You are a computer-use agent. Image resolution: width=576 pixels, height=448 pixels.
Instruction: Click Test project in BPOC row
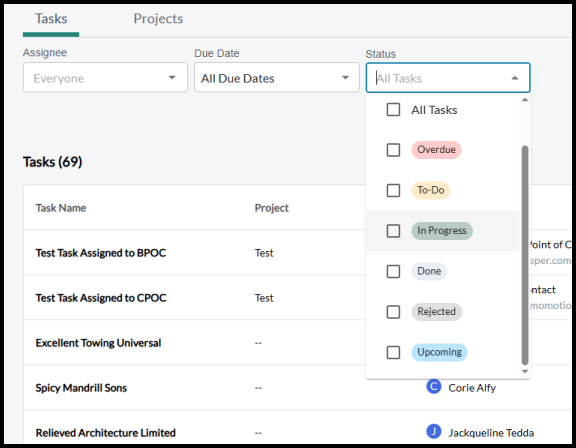[x=264, y=253]
